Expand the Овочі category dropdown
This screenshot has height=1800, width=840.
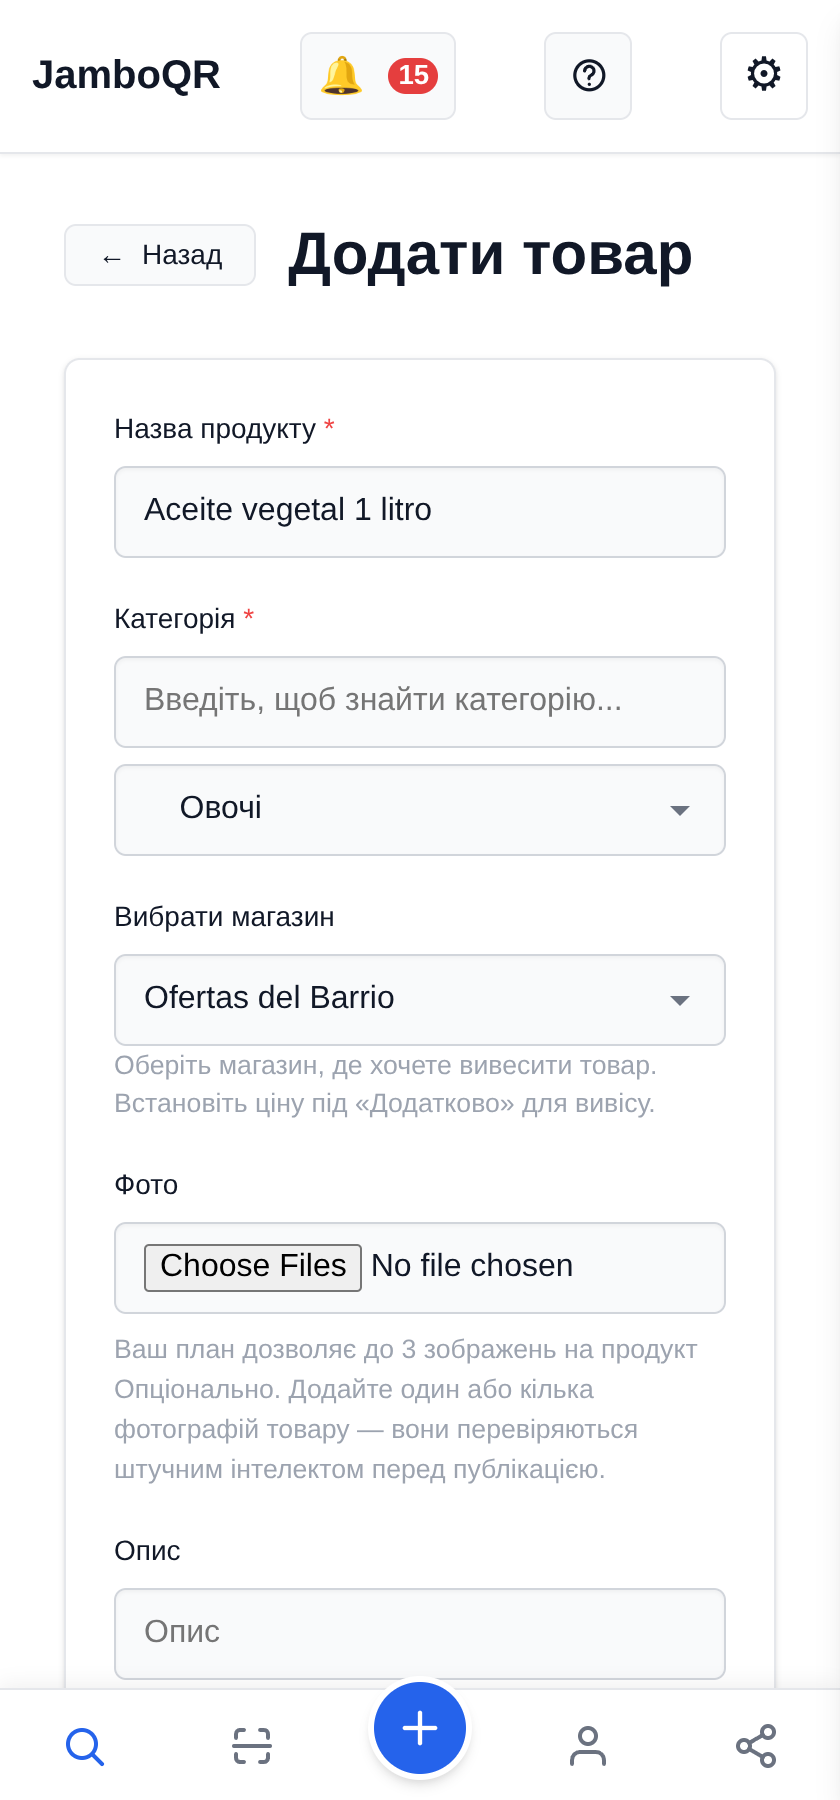420,810
